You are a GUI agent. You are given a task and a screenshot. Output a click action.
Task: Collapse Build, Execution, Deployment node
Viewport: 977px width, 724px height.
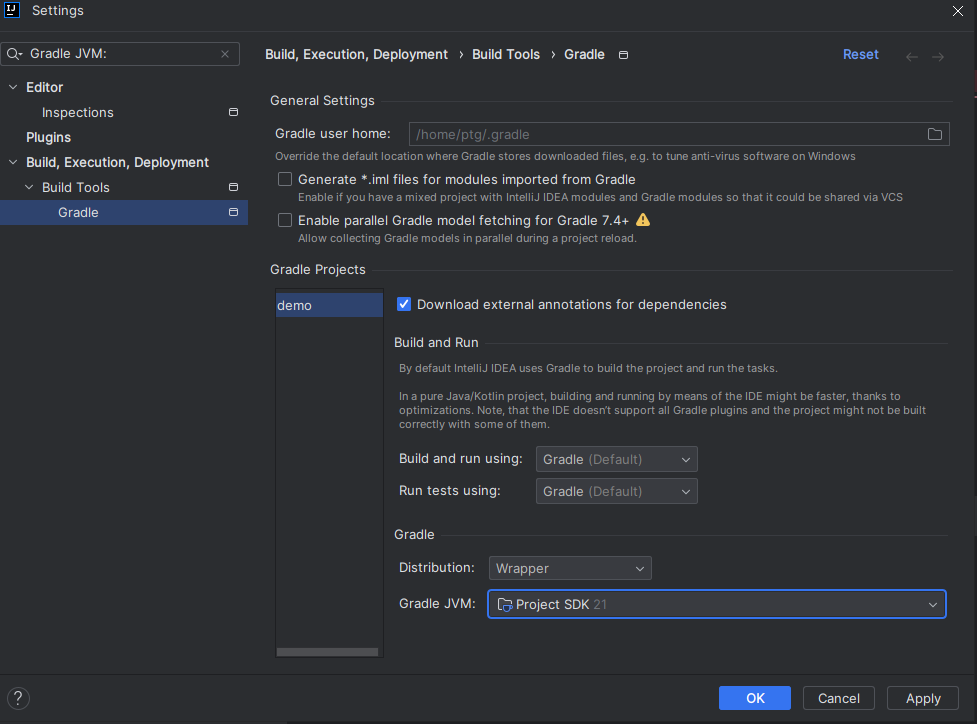(13, 162)
